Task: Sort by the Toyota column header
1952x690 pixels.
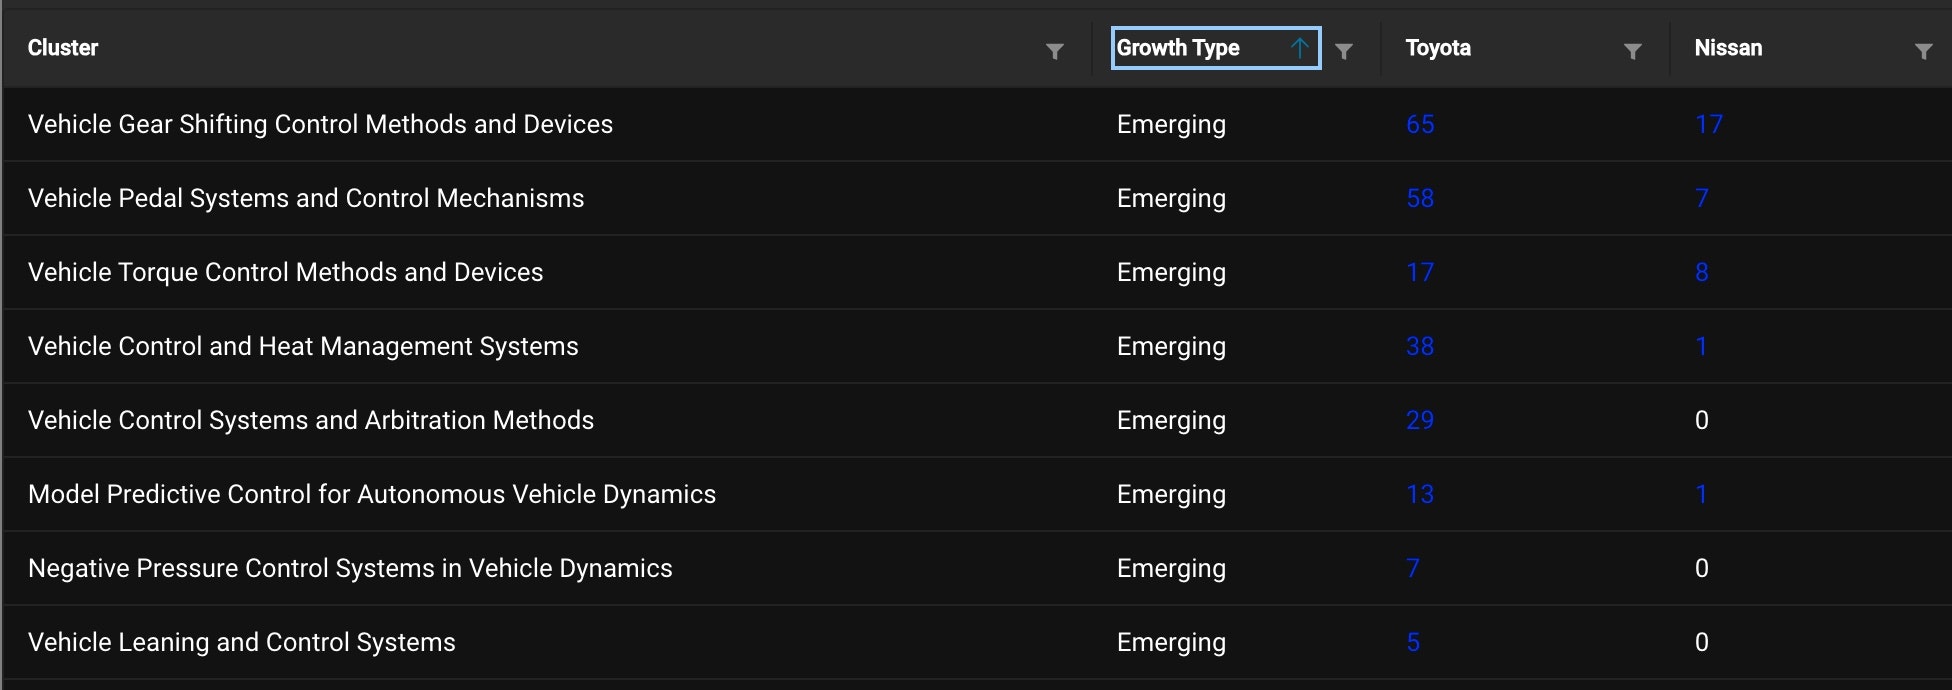Action: pyautogui.click(x=1438, y=48)
